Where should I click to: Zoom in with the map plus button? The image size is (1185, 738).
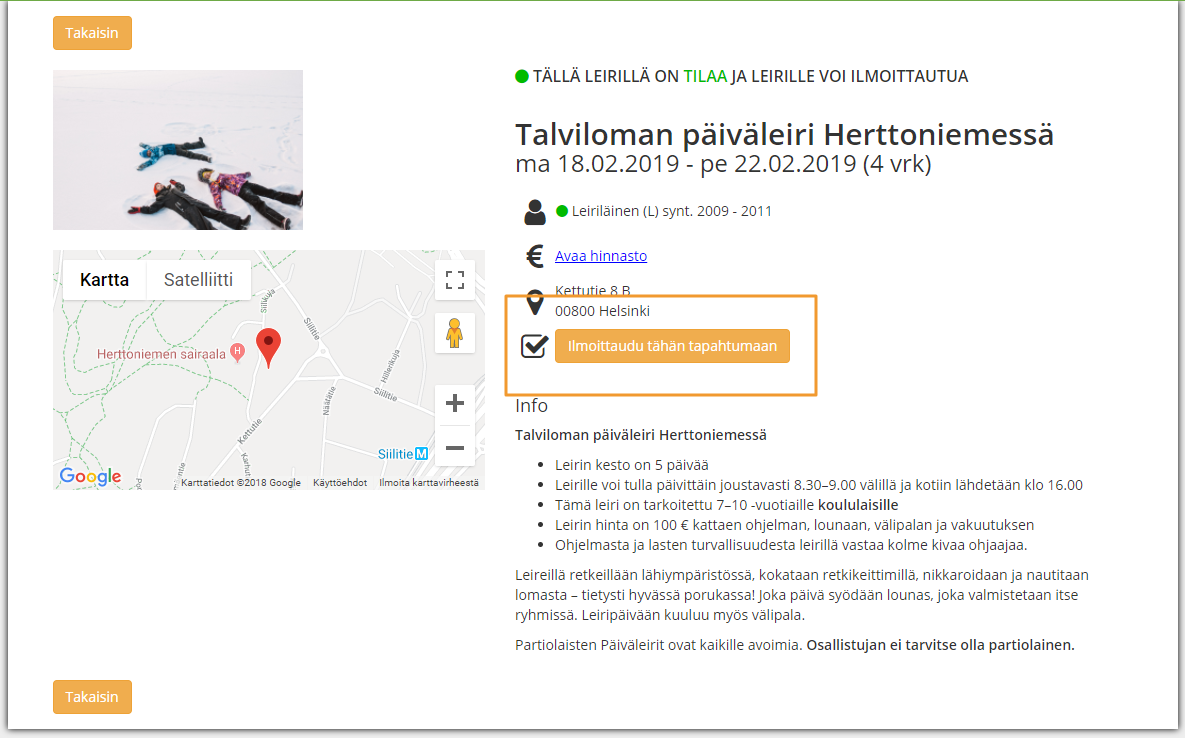coord(454,403)
